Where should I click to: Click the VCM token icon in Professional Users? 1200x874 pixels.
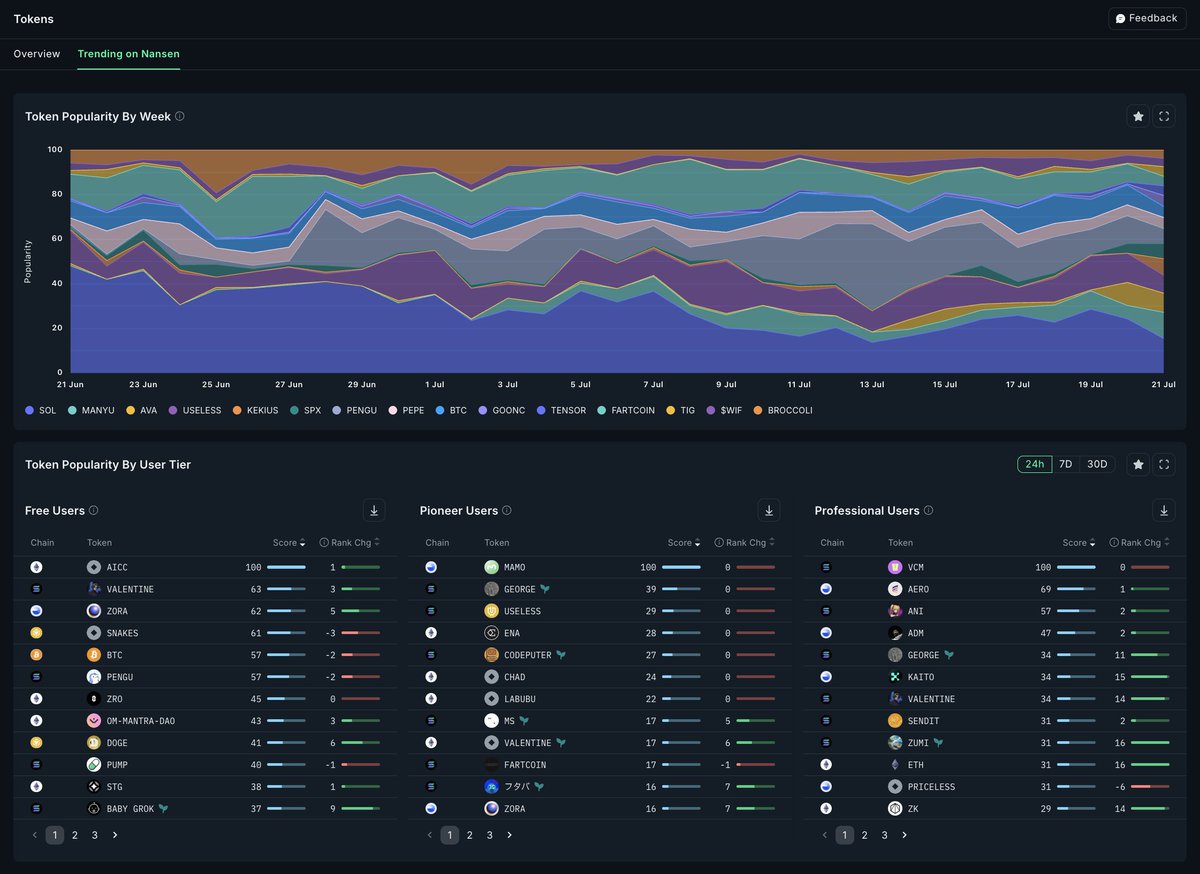click(x=895, y=567)
